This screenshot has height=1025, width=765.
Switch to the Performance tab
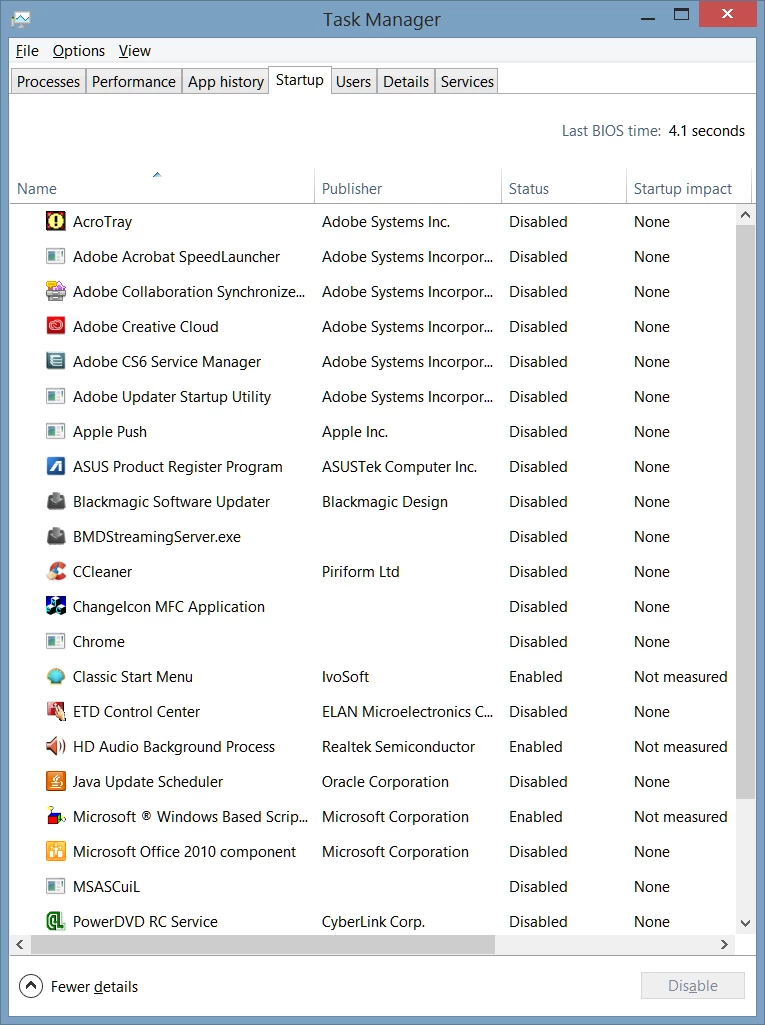[x=133, y=81]
